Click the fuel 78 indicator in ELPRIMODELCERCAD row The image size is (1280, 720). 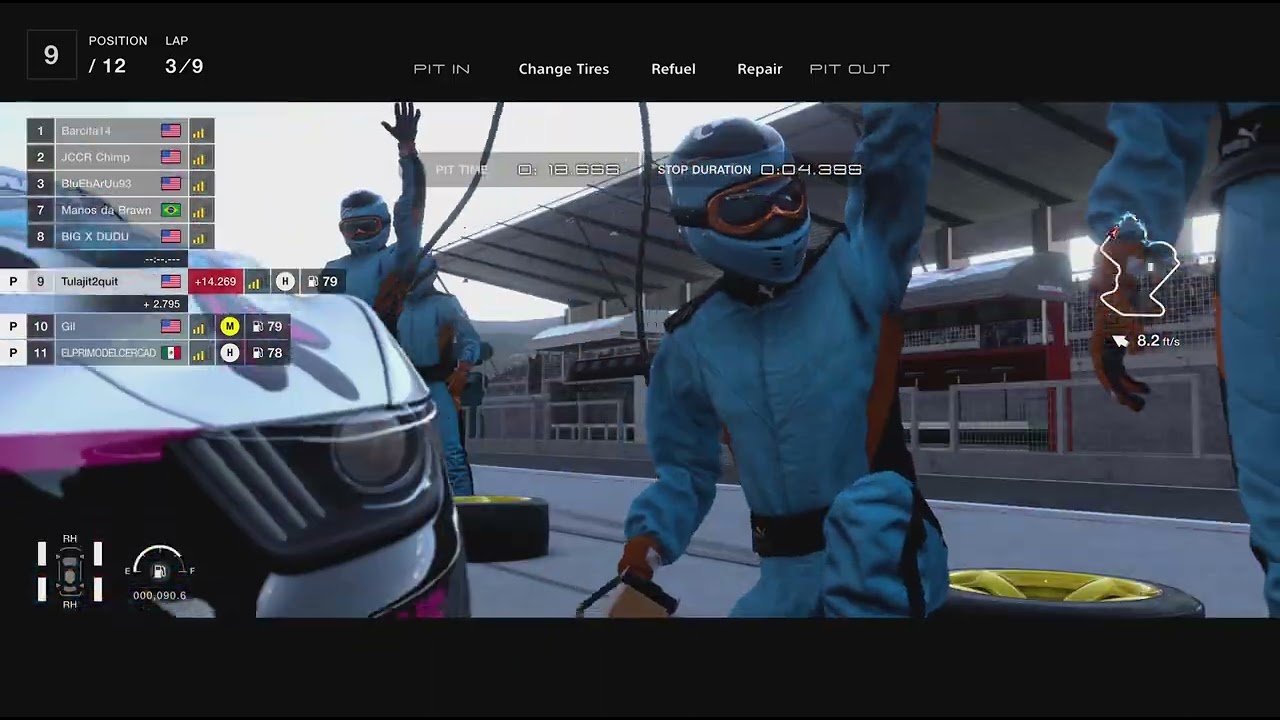(x=267, y=353)
